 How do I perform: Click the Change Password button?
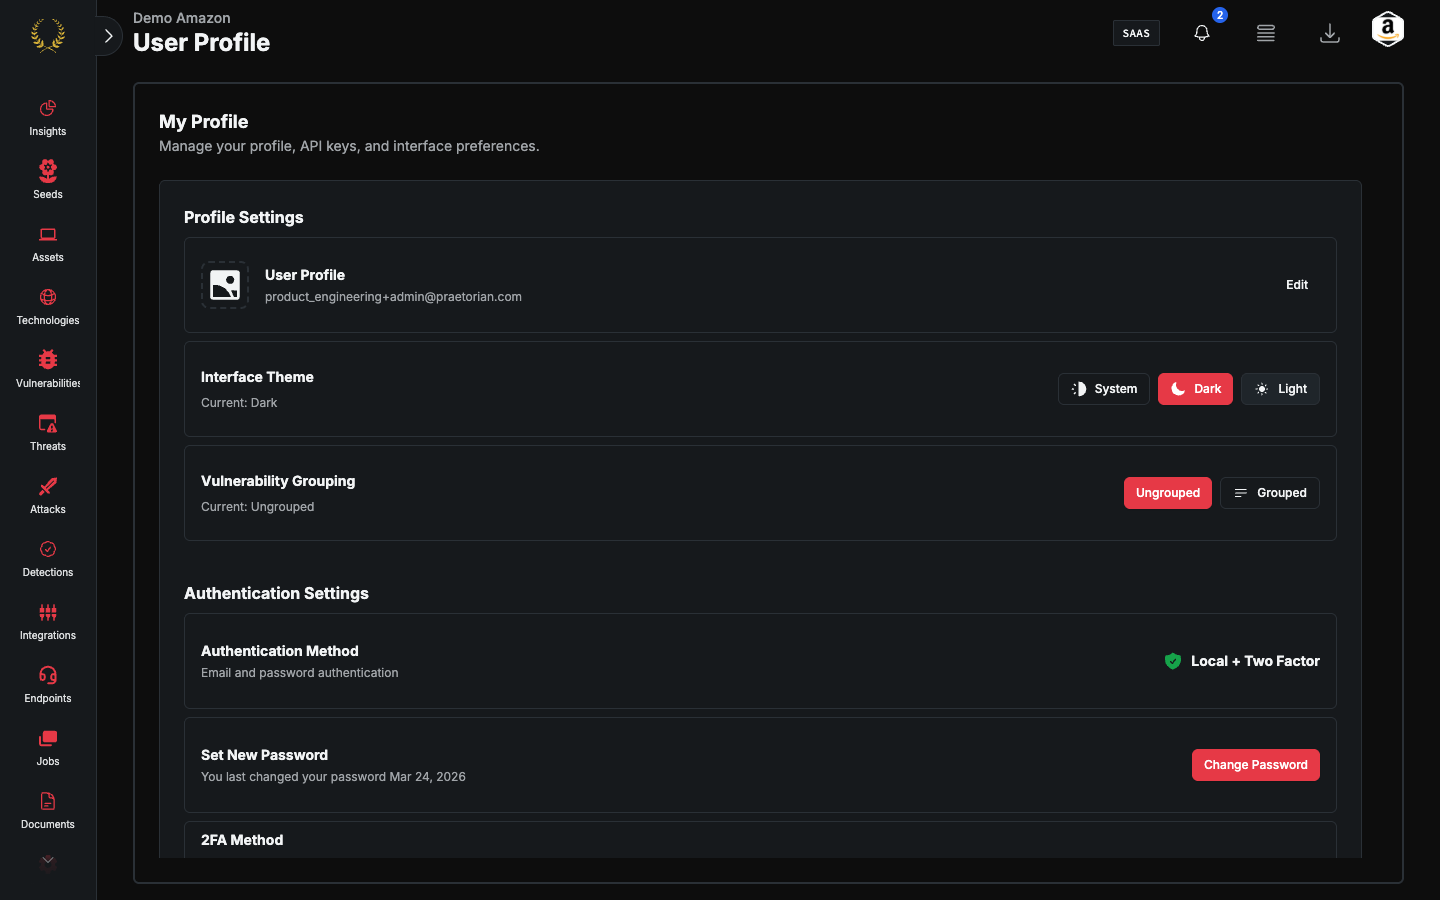[1256, 765]
